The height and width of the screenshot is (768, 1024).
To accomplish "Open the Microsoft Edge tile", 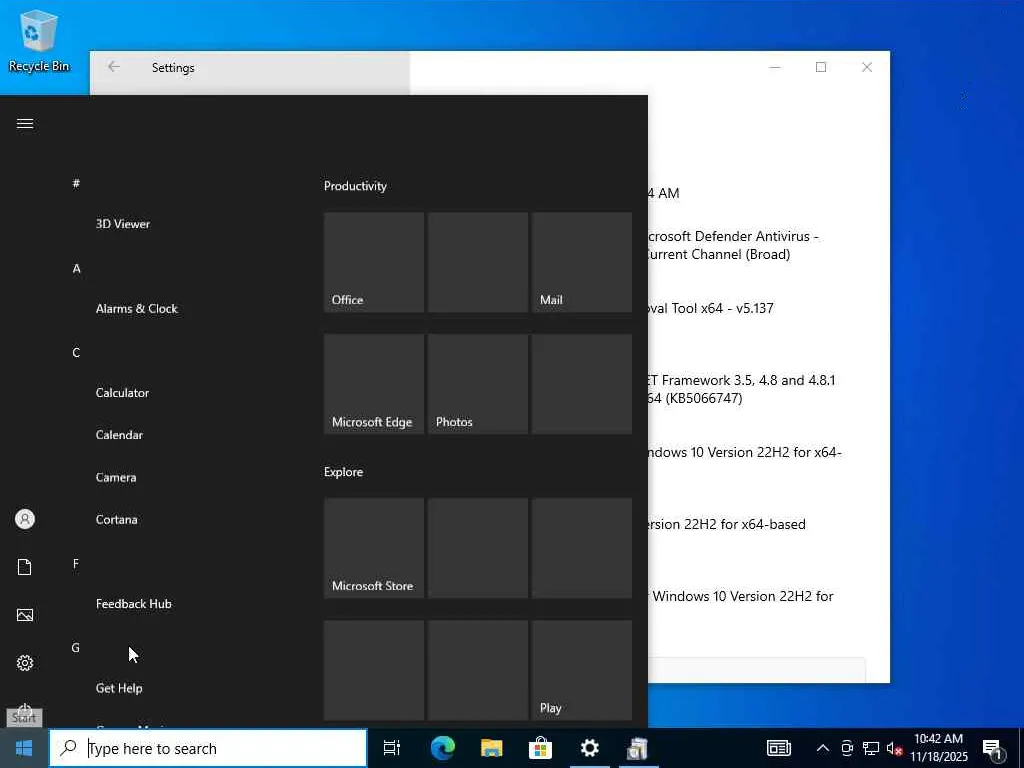I will (374, 384).
